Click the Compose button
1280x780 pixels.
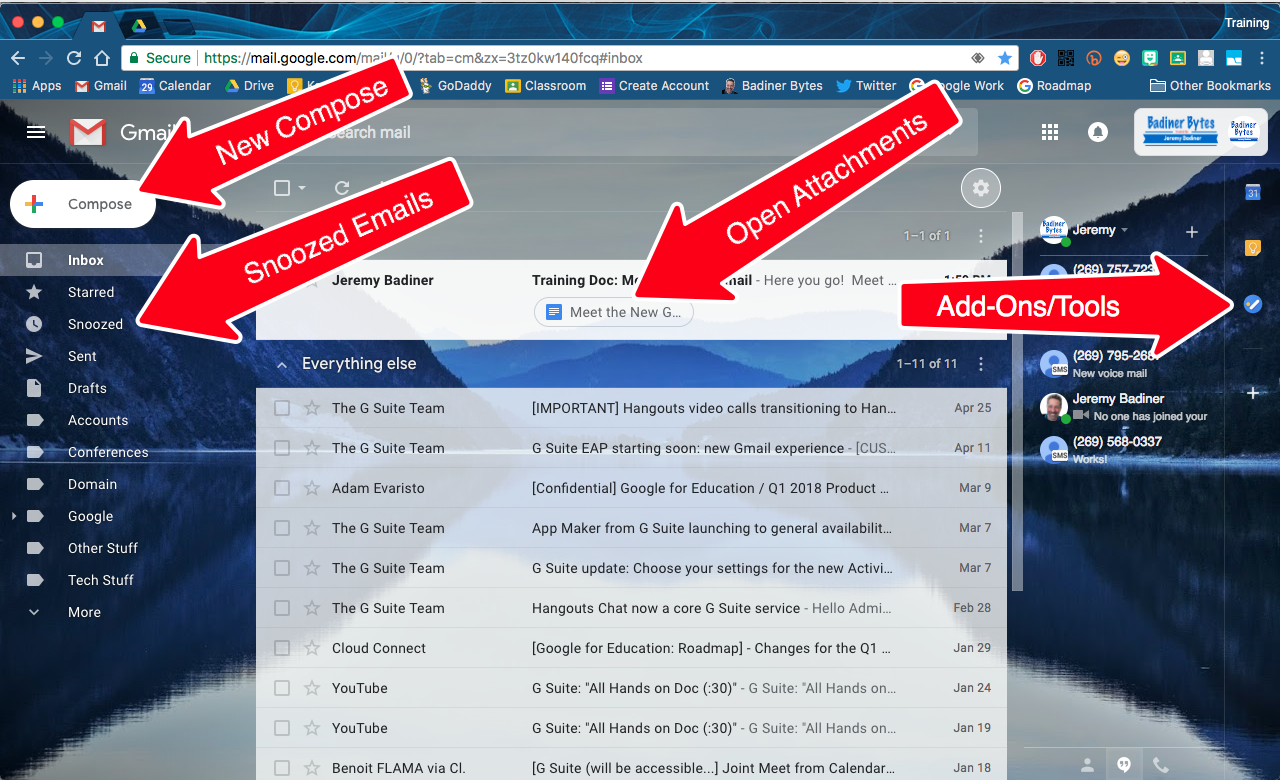[83, 204]
